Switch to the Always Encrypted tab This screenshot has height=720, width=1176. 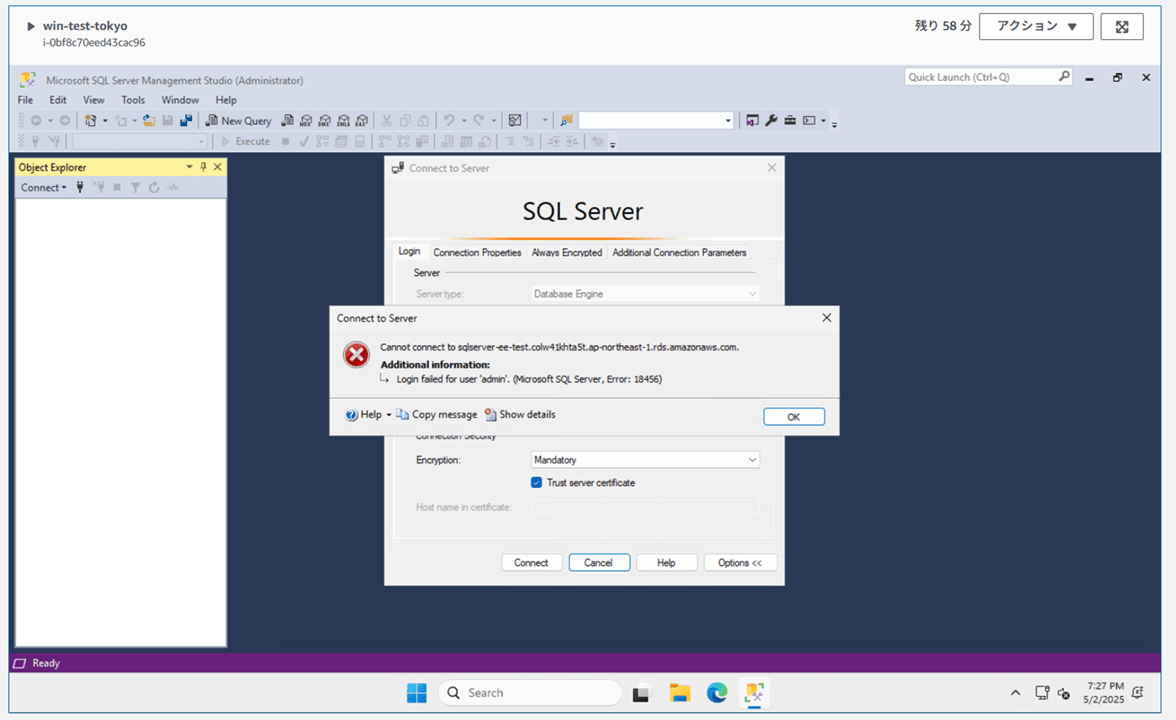pos(567,253)
